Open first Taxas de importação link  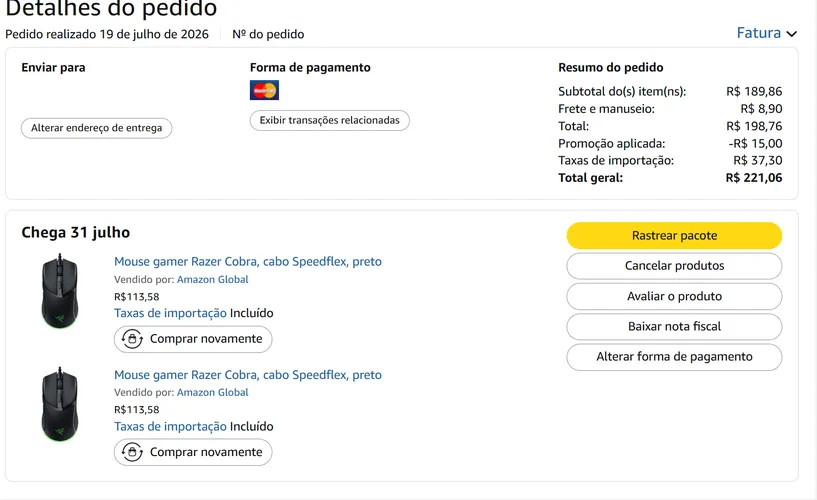point(170,313)
